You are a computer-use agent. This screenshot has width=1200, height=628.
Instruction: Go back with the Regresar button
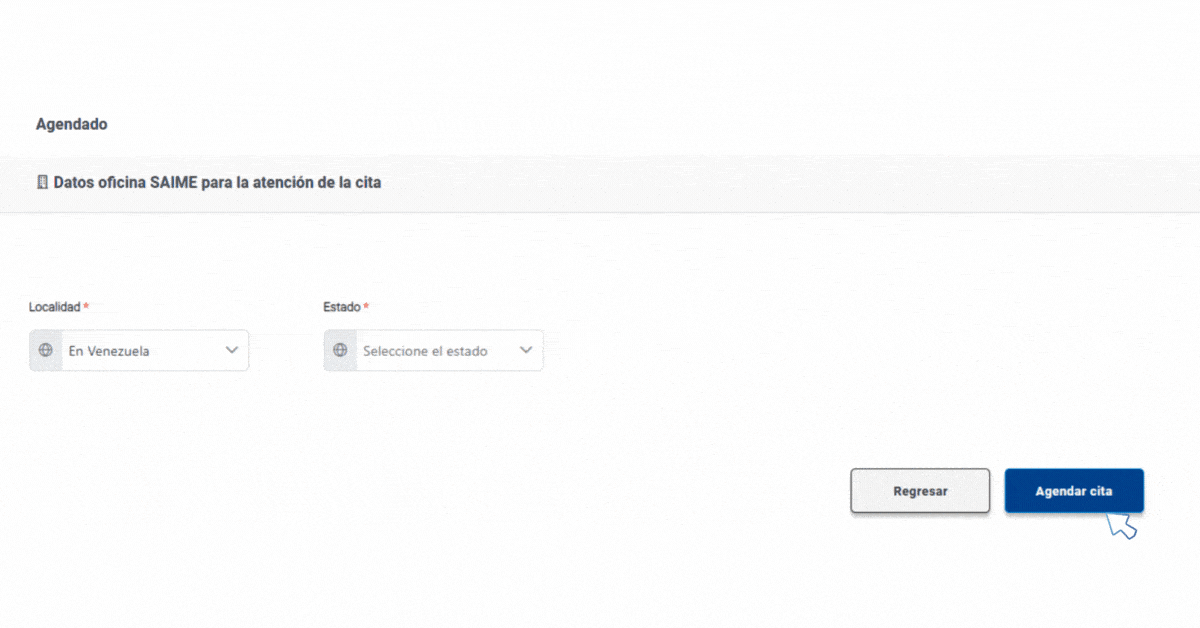coord(920,491)
